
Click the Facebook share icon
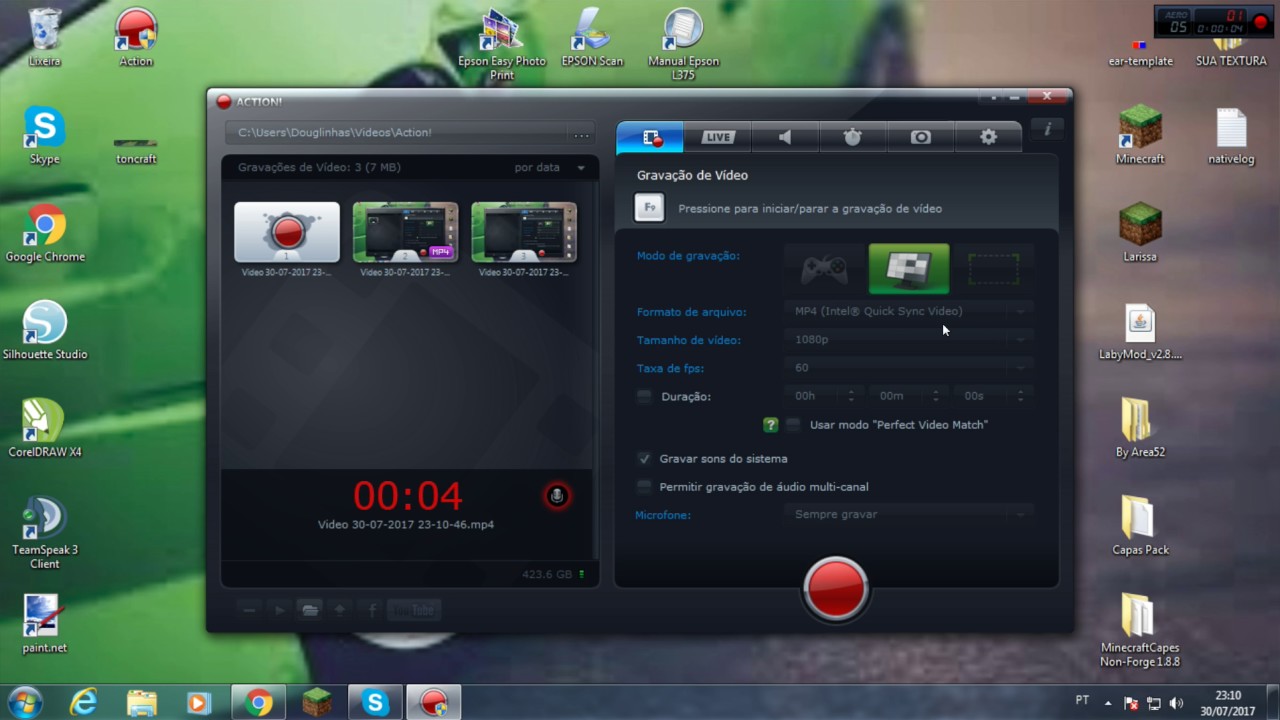[371, 610]
